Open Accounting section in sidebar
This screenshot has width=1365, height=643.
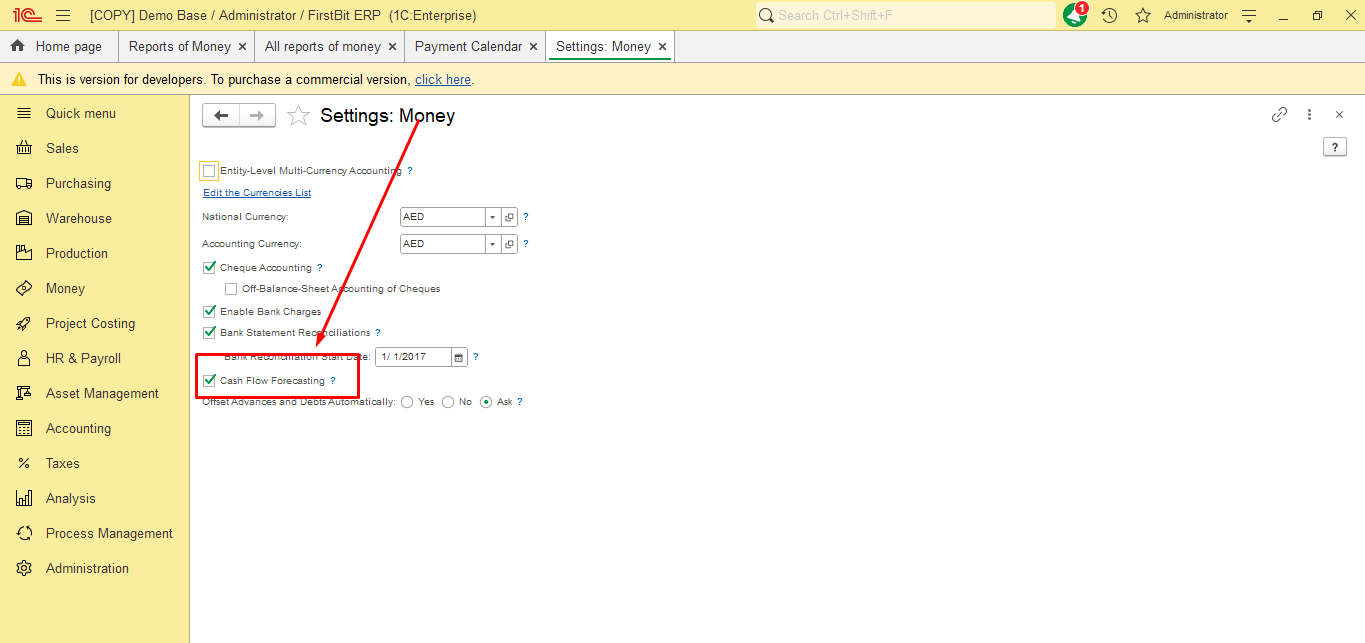[78, 428]
